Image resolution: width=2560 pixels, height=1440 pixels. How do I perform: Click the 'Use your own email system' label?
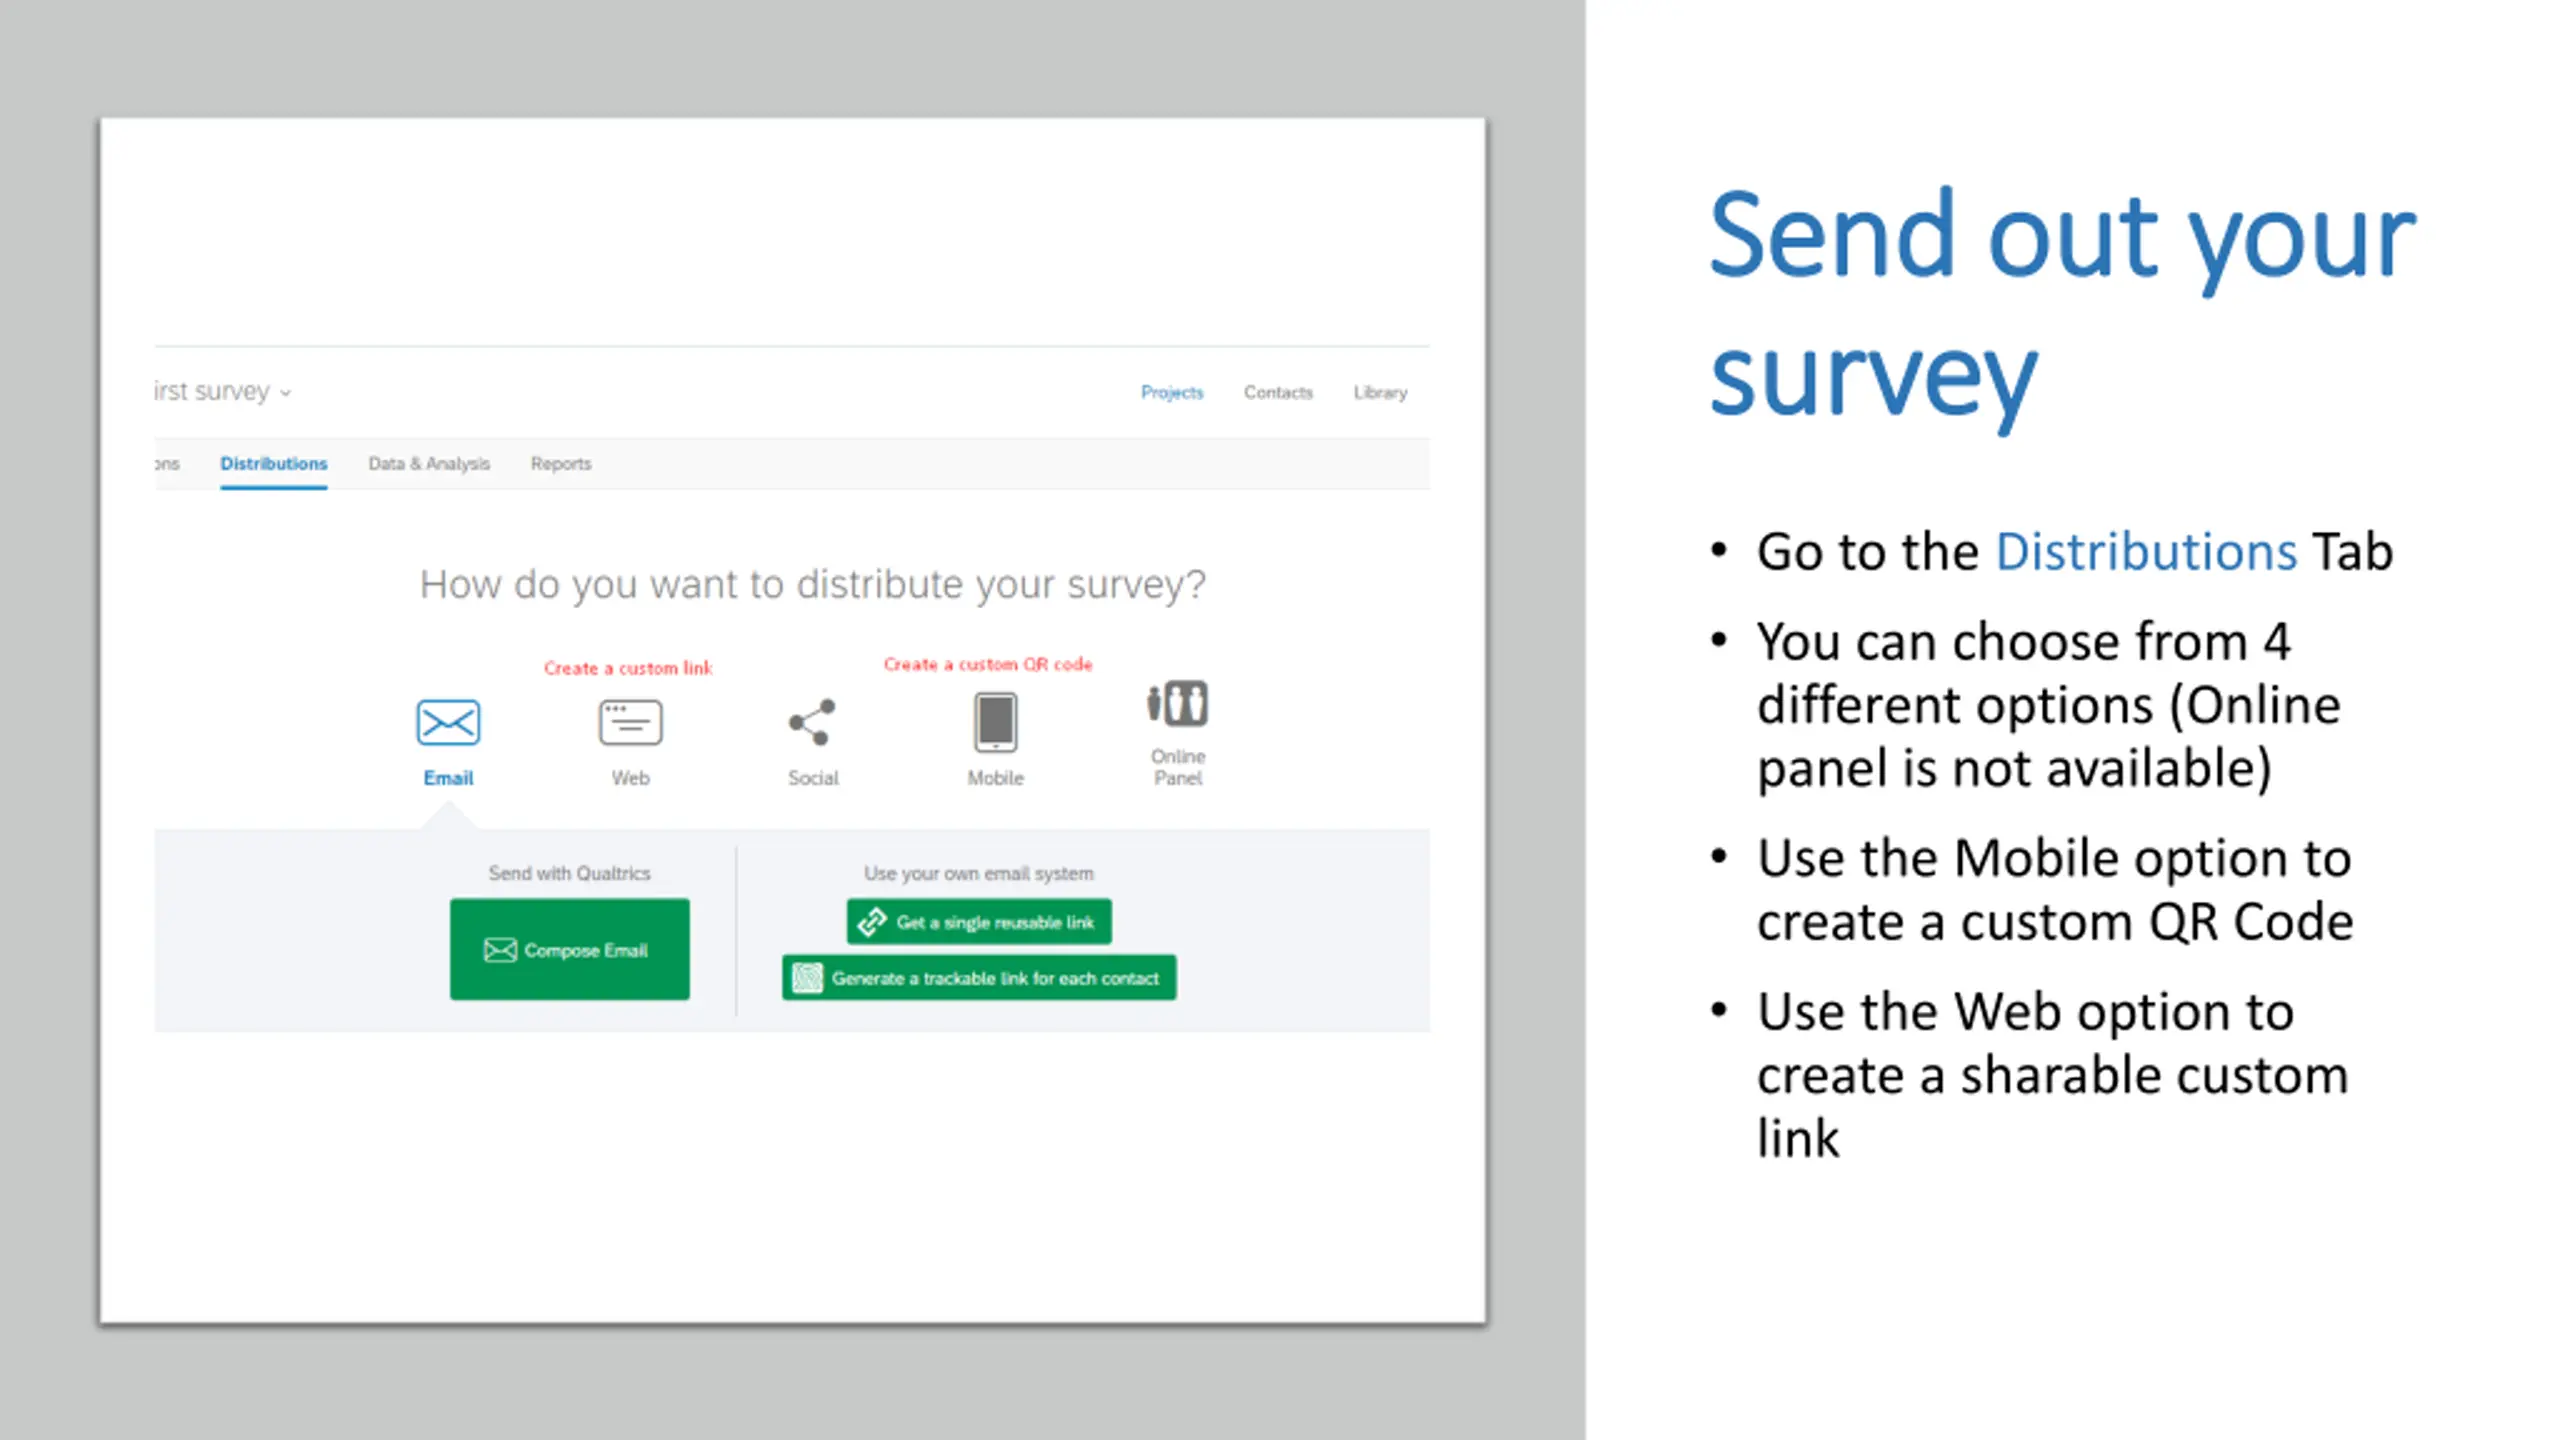979,873
